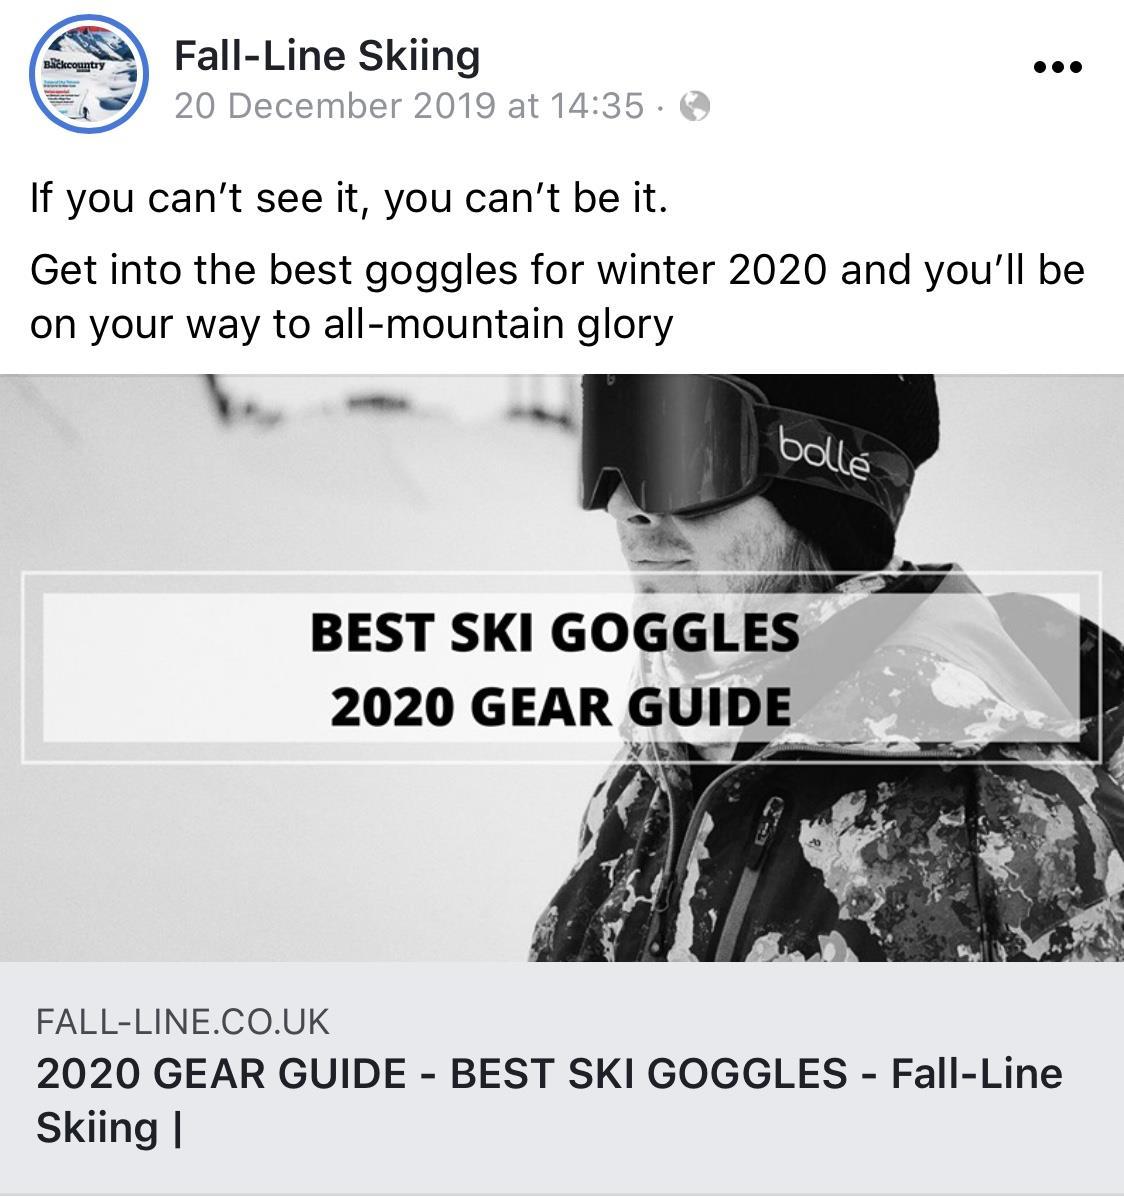Screen dimensions: 1124x1197
Task: Click the Fall-Line Skiing profile picture
Action: click(89, 74)
